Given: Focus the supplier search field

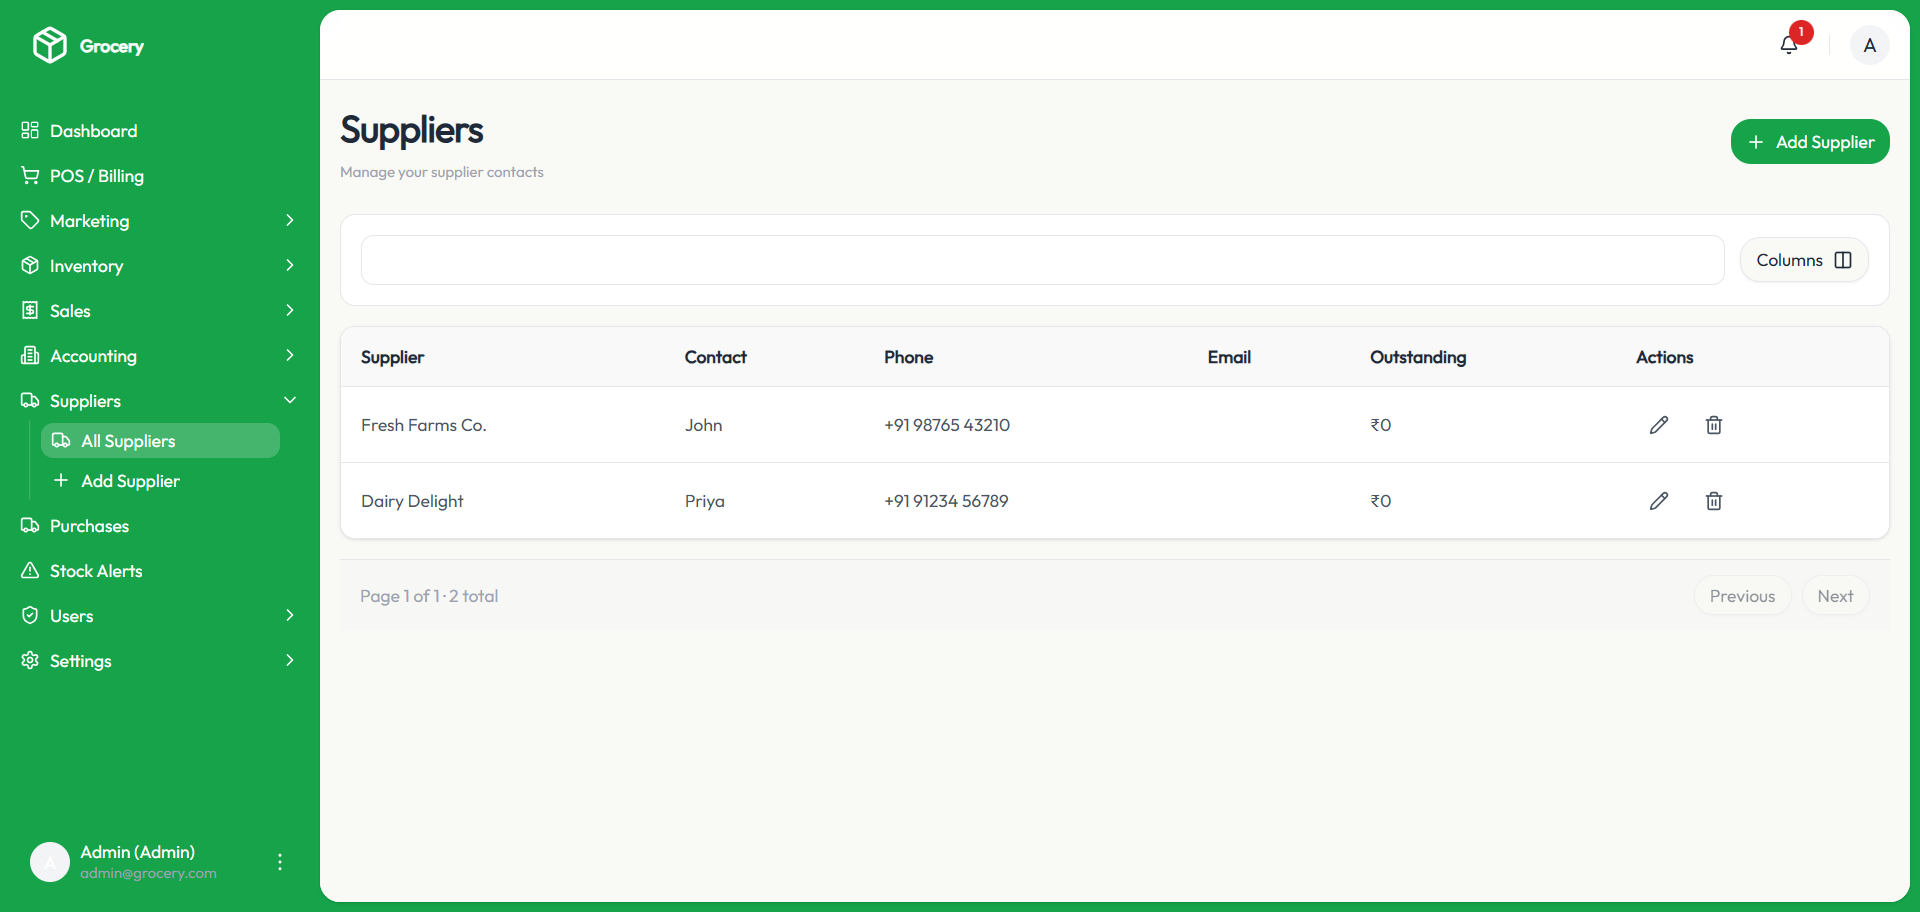Looking at the screenshot, I should (x=1042, y=260).
